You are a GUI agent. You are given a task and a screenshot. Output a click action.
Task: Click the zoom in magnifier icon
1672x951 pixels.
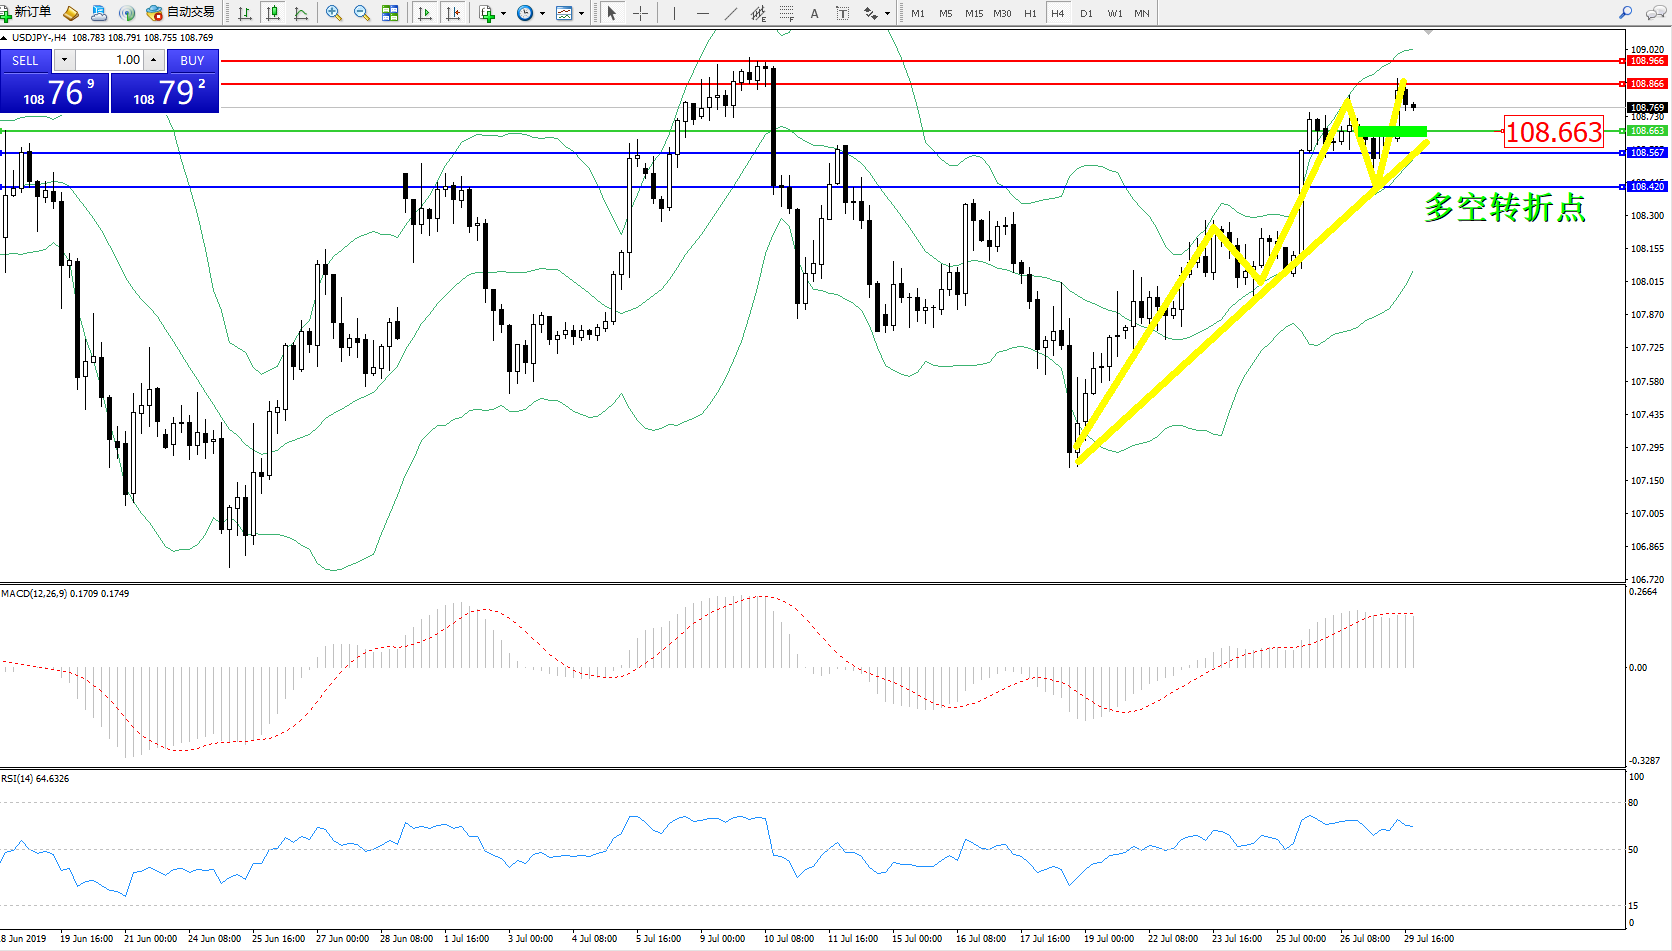click(334, 13)
